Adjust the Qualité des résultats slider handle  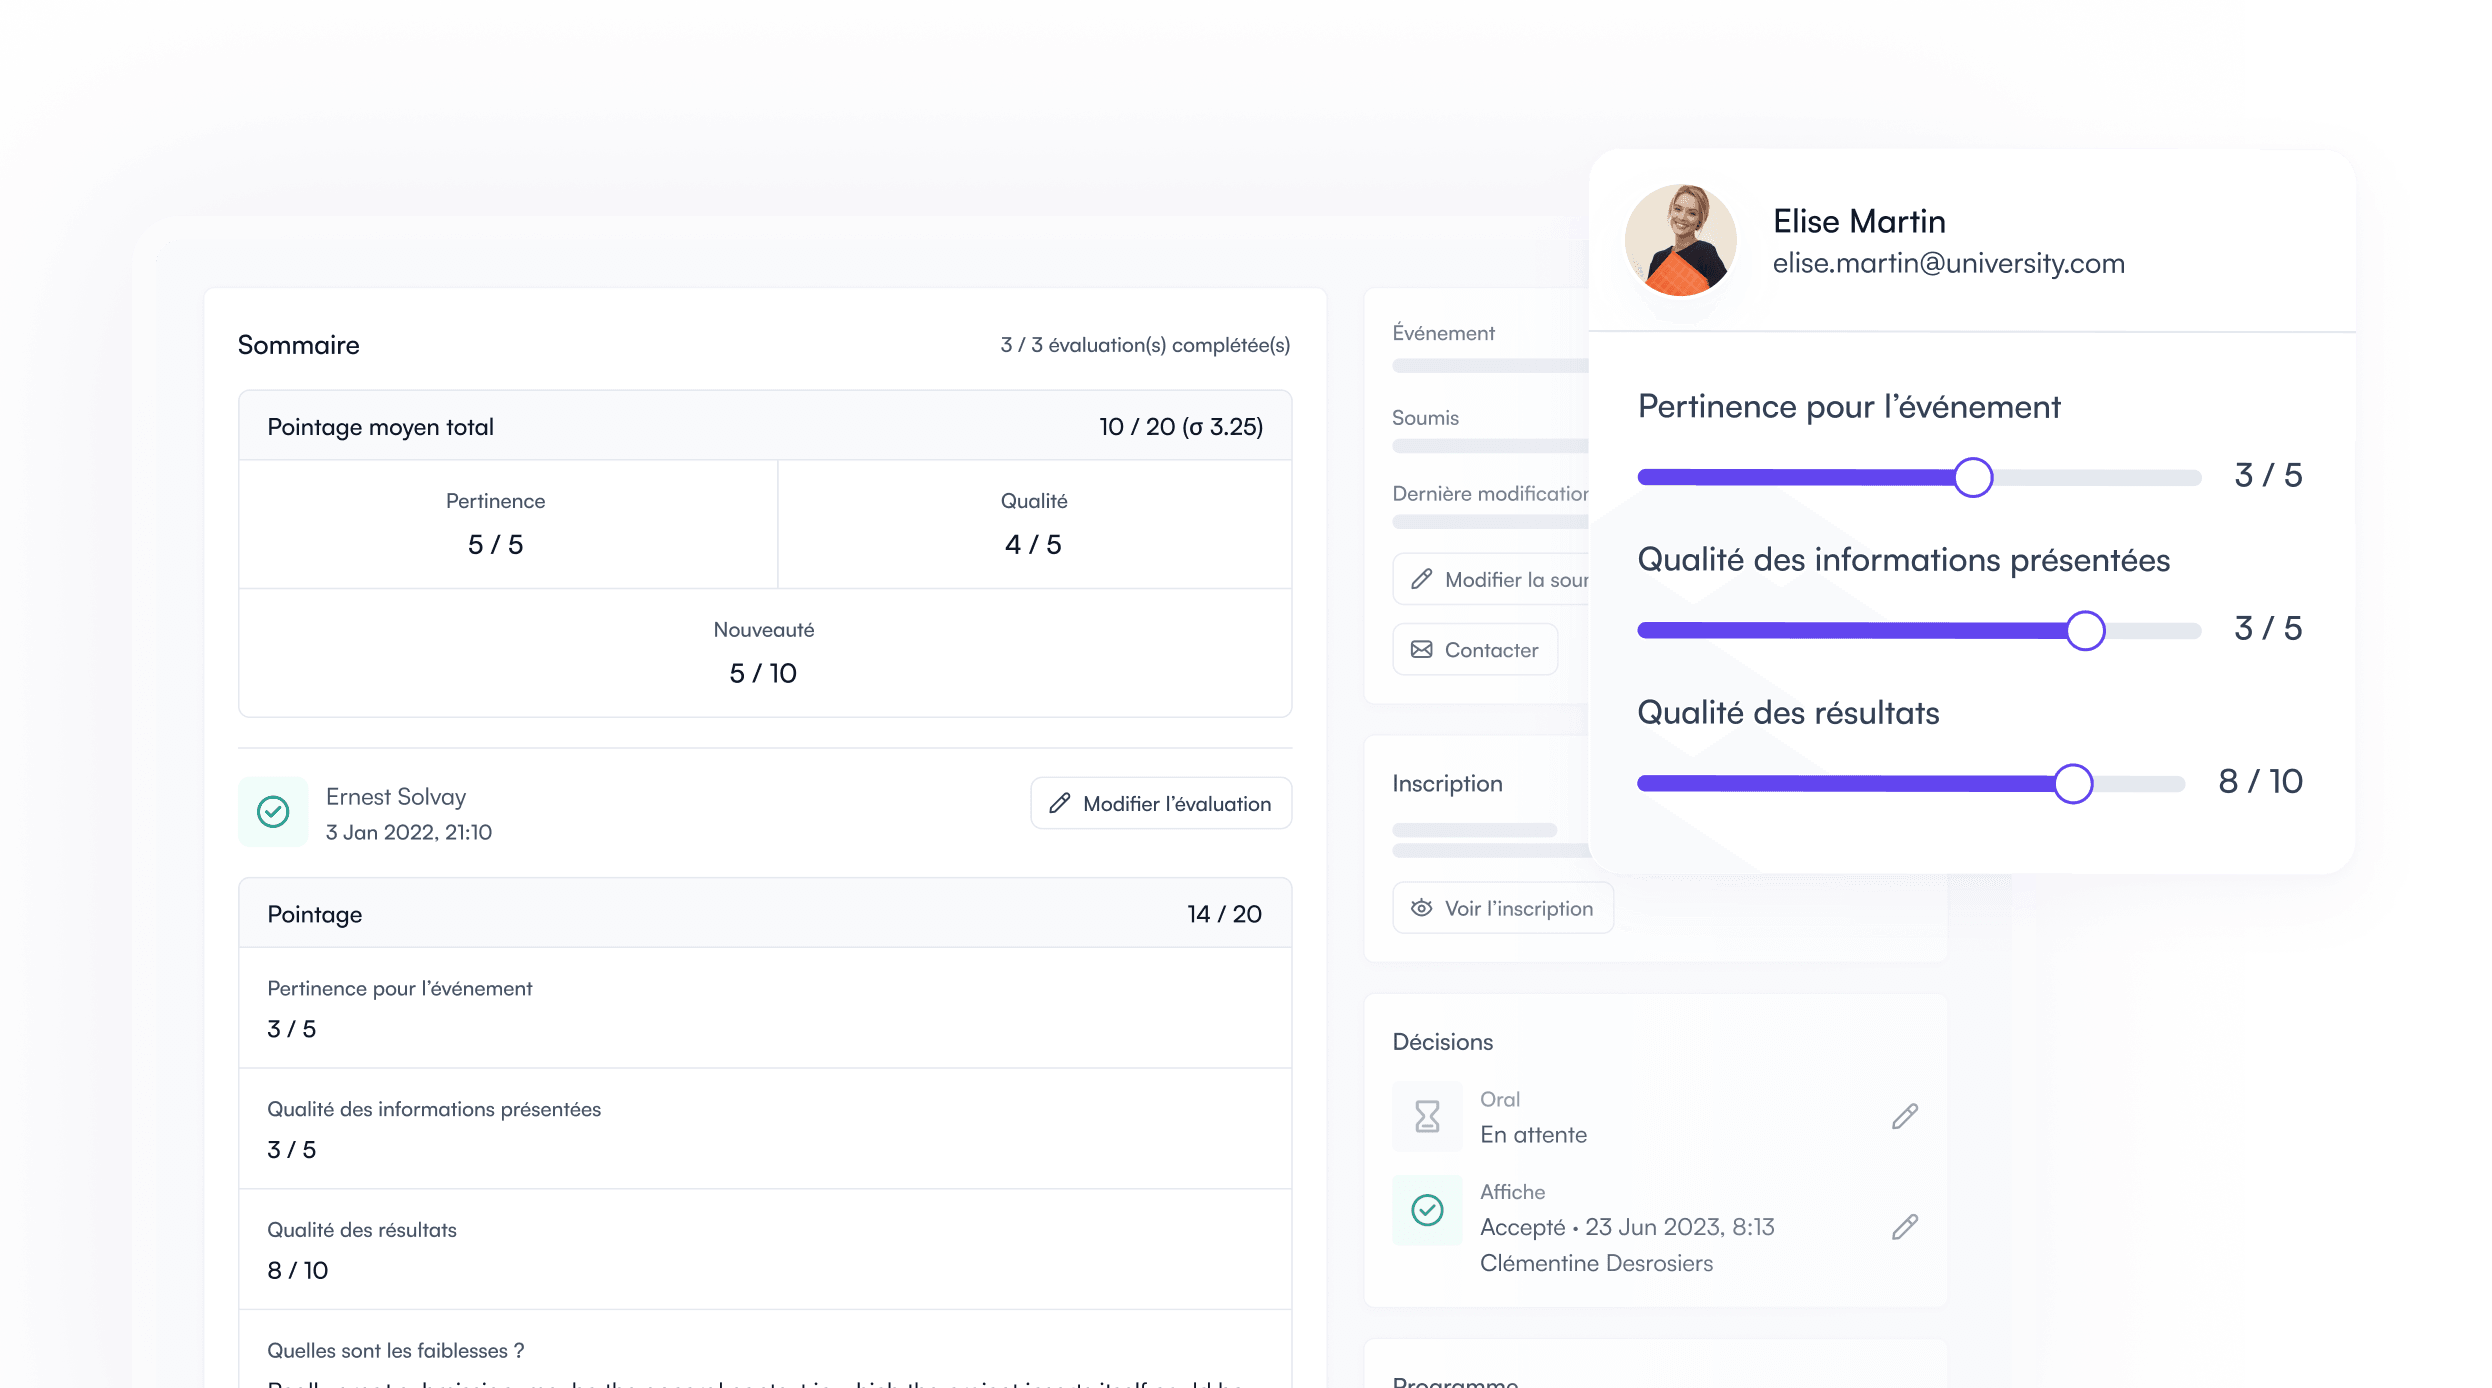[2073, 783]
